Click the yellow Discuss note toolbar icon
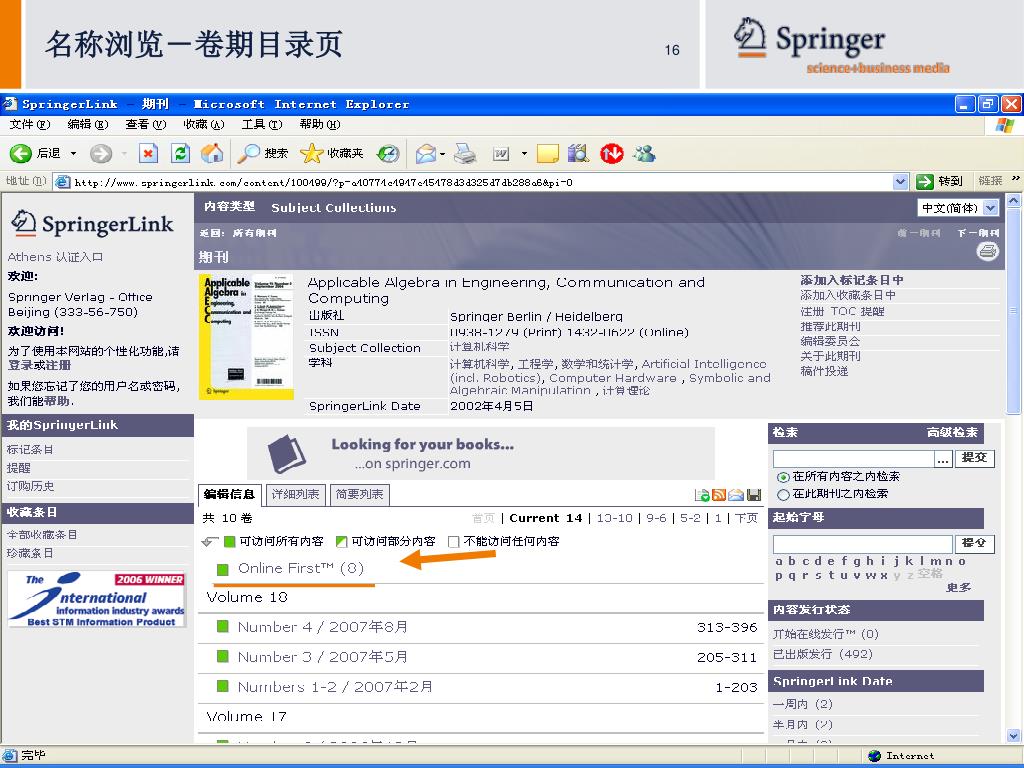Image resolution: width=1024 pixels, height=768 pixels. coord(547,153)
